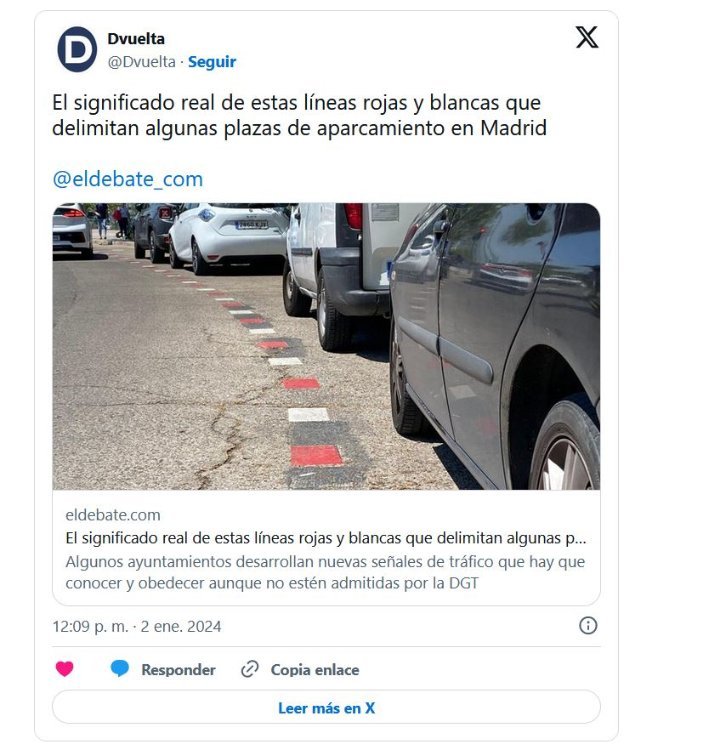Follow Dvuelta via Seguir link

pyautogui.click(x=212, y=62)
